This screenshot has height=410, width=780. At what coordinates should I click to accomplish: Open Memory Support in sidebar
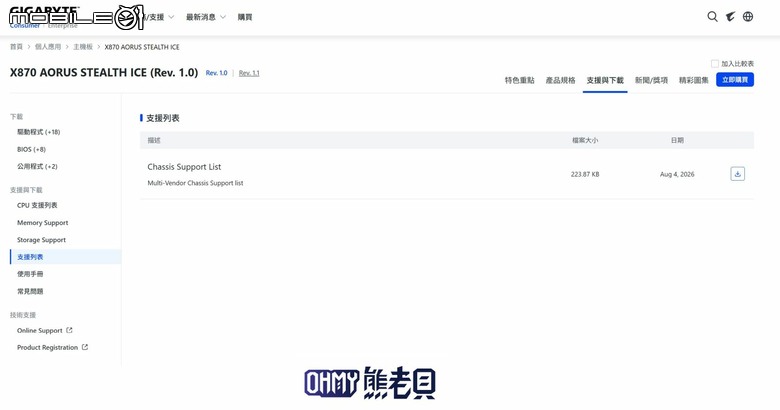[x=42, y=222]
